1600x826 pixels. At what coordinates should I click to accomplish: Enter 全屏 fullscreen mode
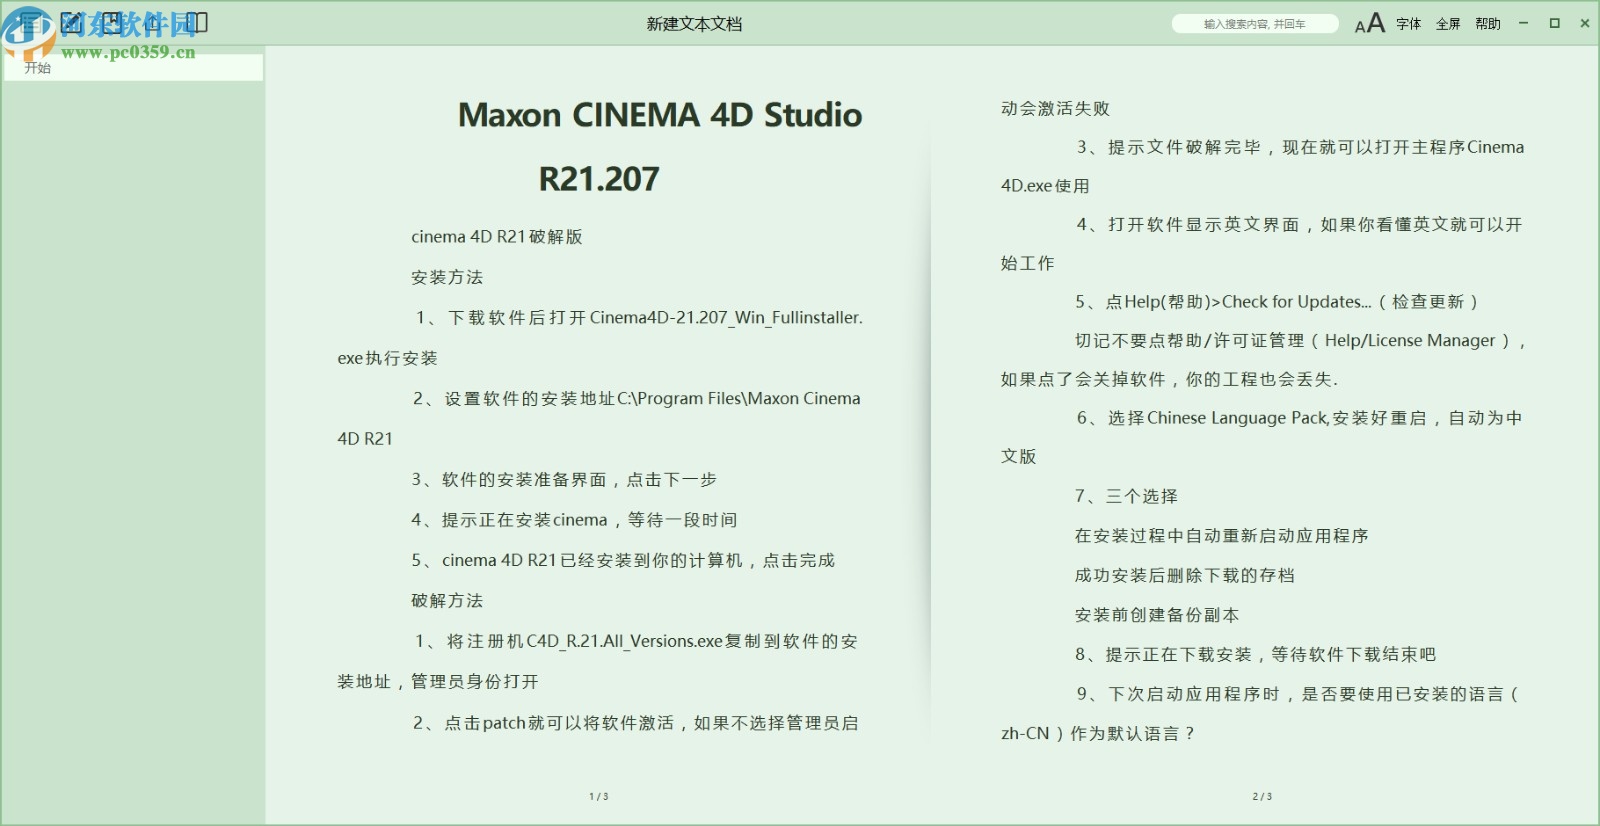[x=1448, y=24]
